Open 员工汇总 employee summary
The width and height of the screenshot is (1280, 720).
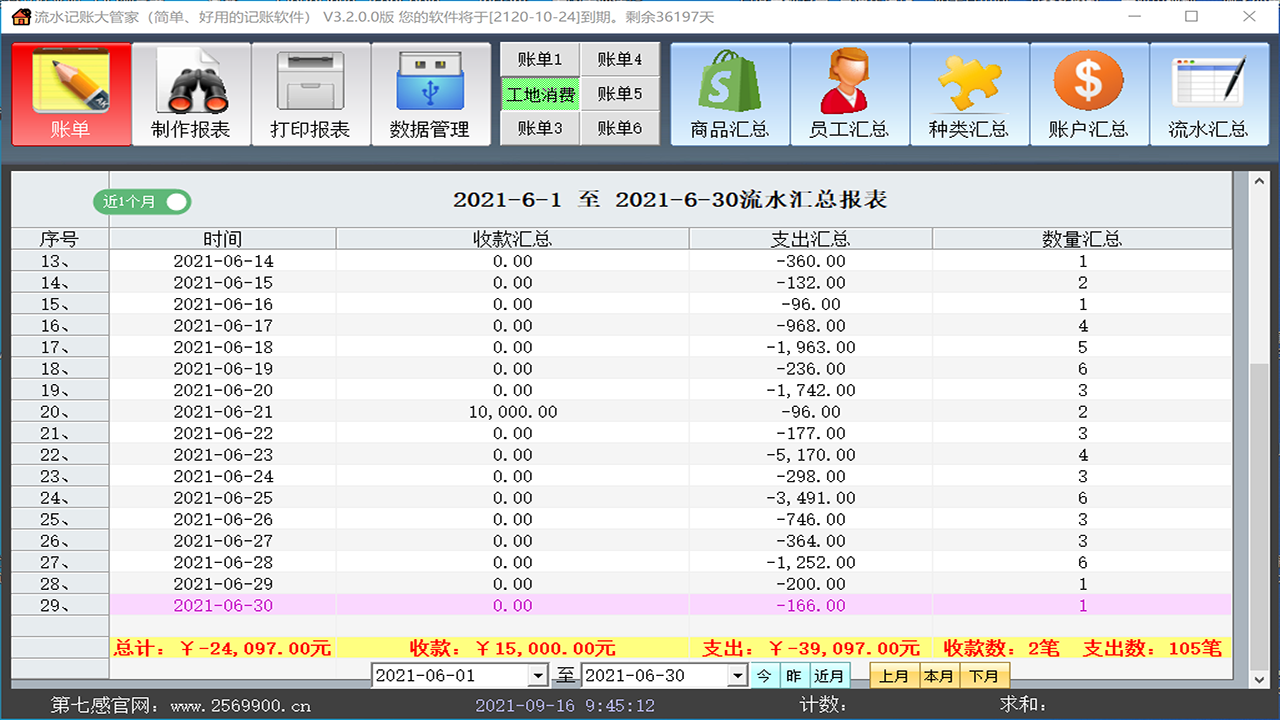pos(849,93)
